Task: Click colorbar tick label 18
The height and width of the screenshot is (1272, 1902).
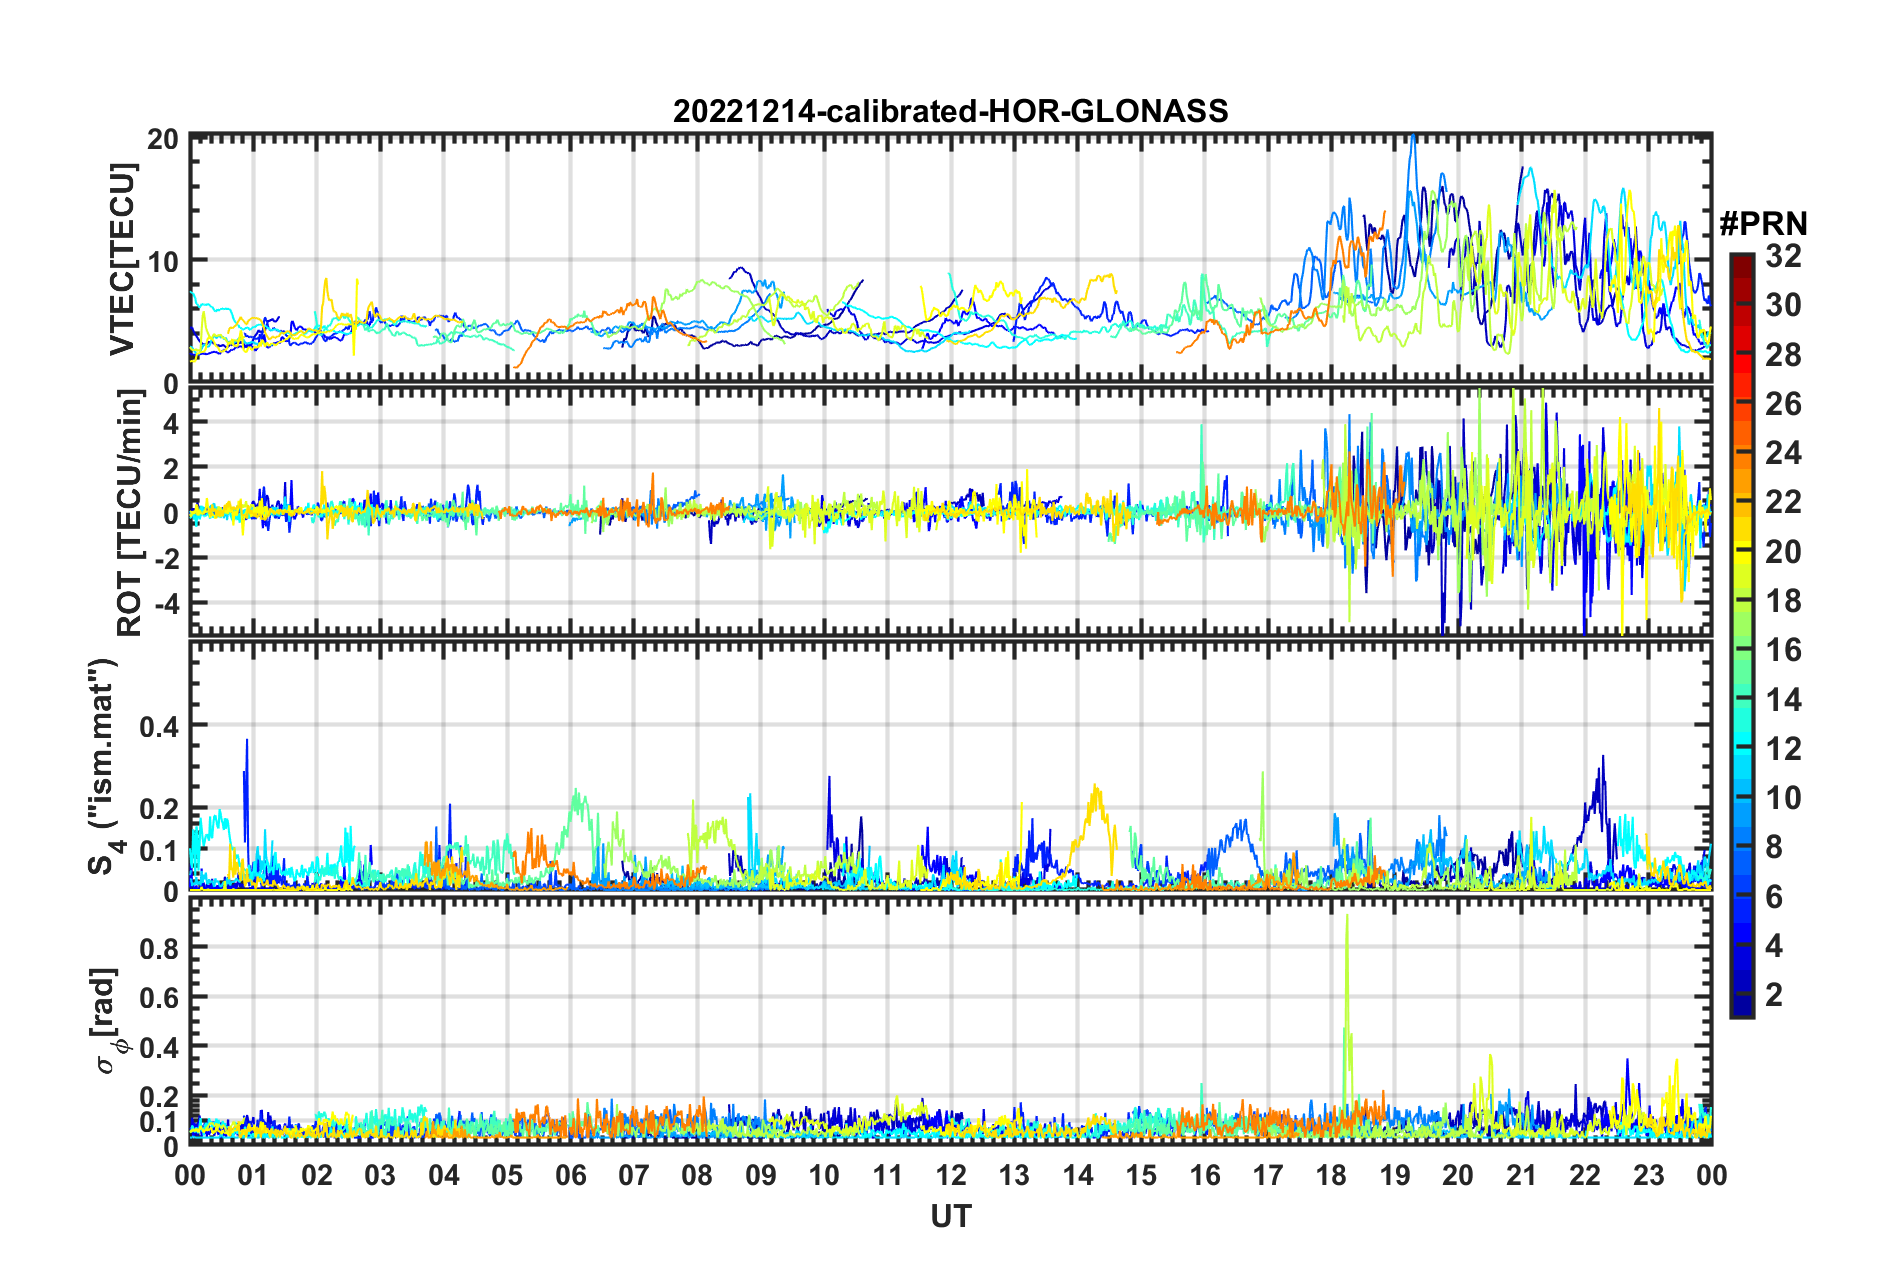Action: click(x=1783, y=601)
